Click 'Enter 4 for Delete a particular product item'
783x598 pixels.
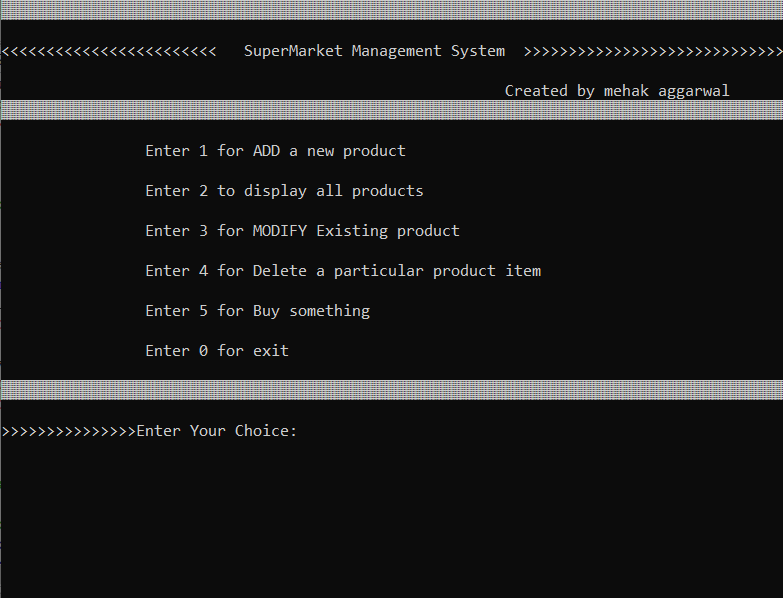(x=343, y=271)
